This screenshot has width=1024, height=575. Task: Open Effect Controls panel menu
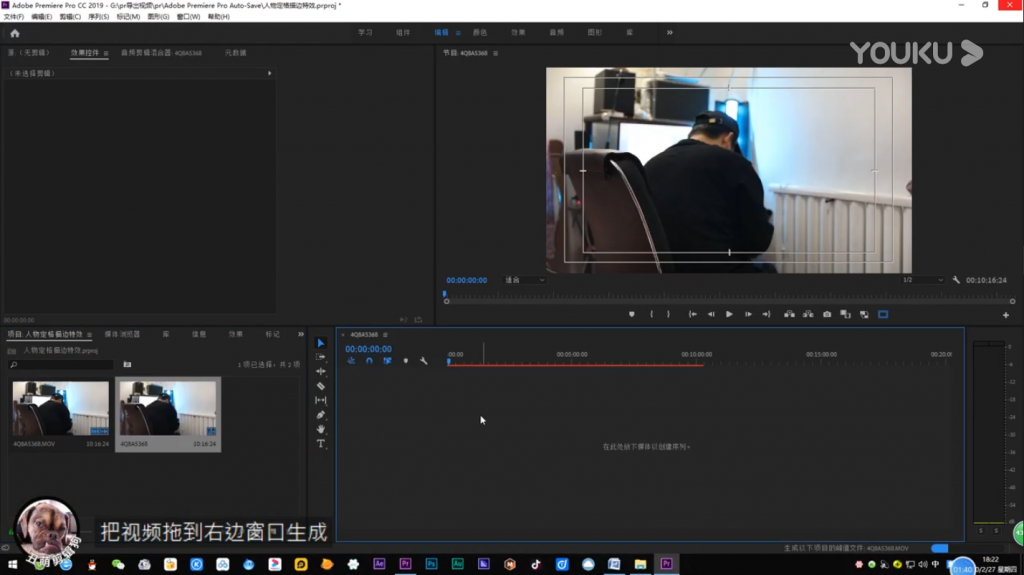(106, 53)
